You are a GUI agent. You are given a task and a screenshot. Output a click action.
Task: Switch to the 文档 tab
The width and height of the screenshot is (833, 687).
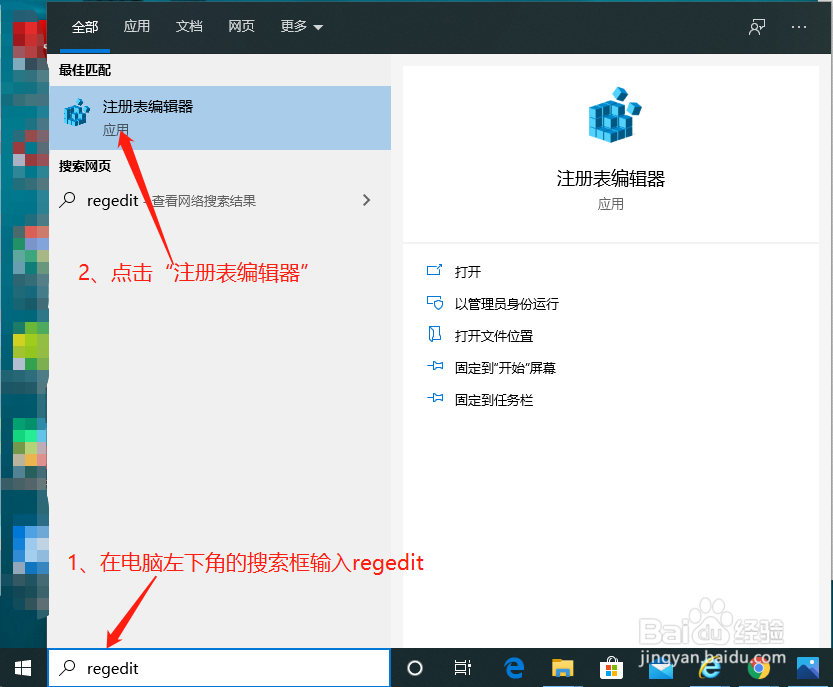pyautogui.click(x=189, y=27)
